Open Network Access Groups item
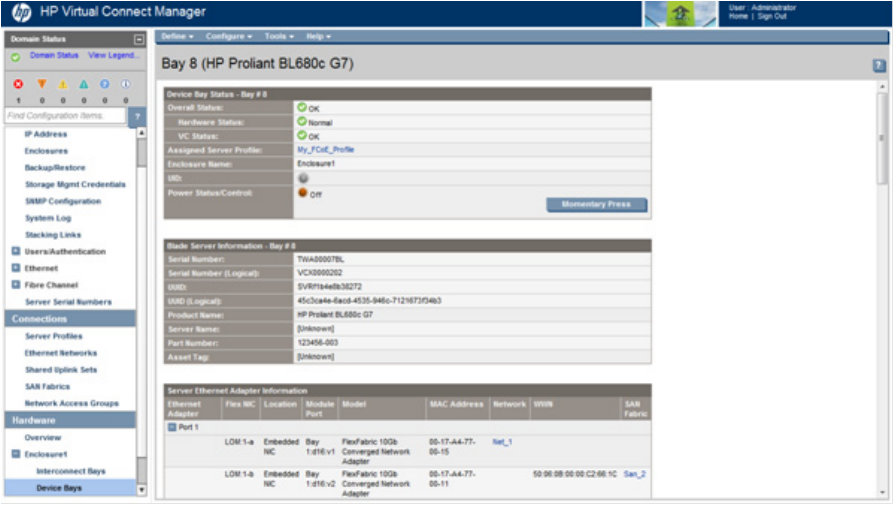 (x=72, y=403)
